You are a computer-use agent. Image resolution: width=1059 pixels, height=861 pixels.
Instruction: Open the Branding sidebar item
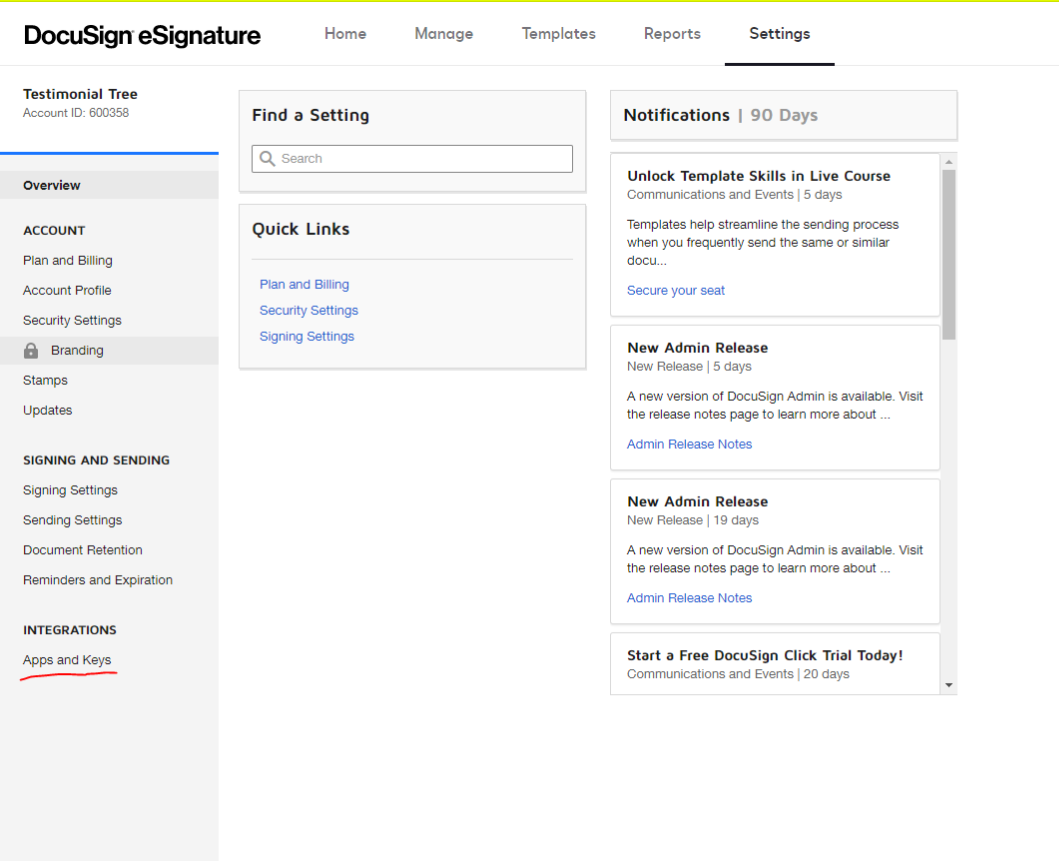pos(109,350)
